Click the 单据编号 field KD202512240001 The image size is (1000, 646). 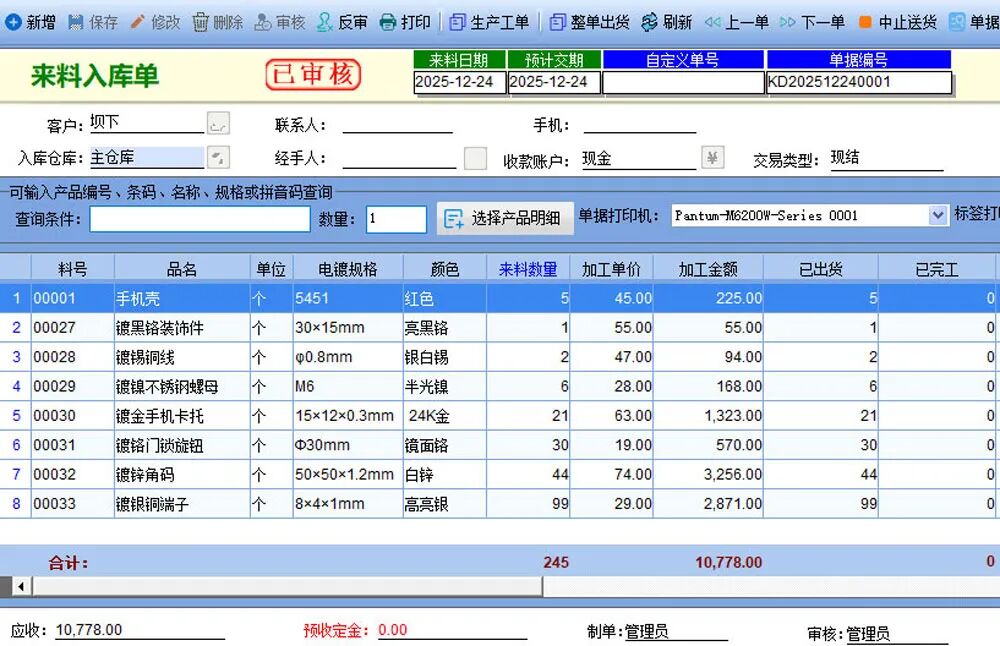coord(859,82)
